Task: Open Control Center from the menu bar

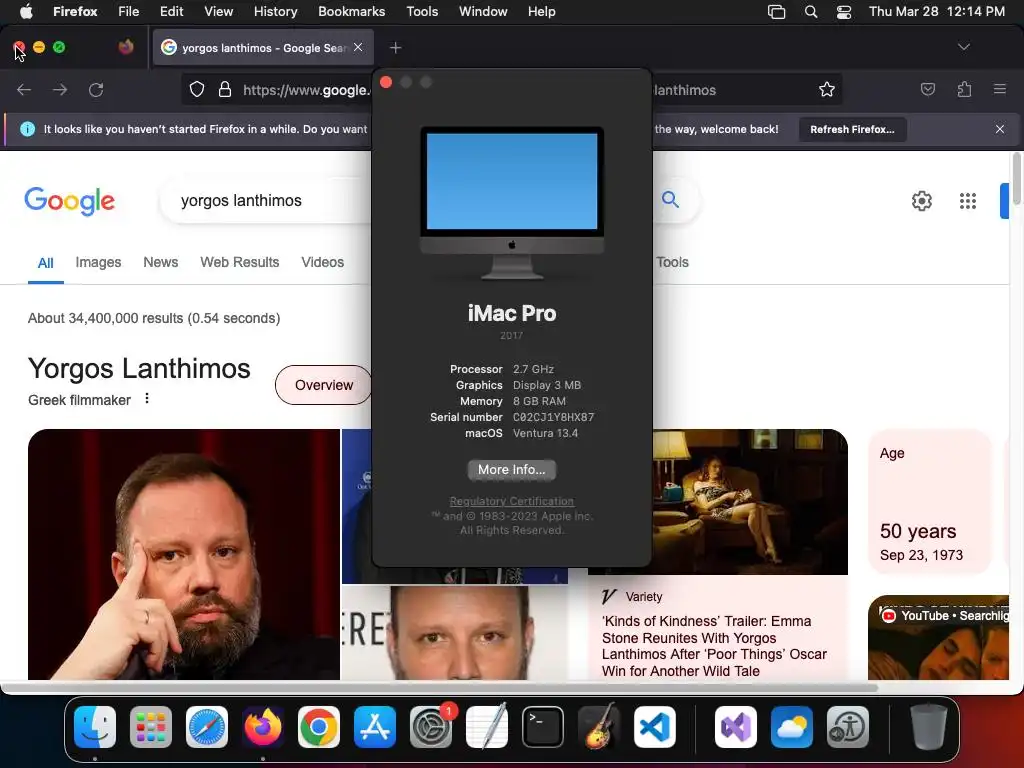Action: [x=844, y=12]
